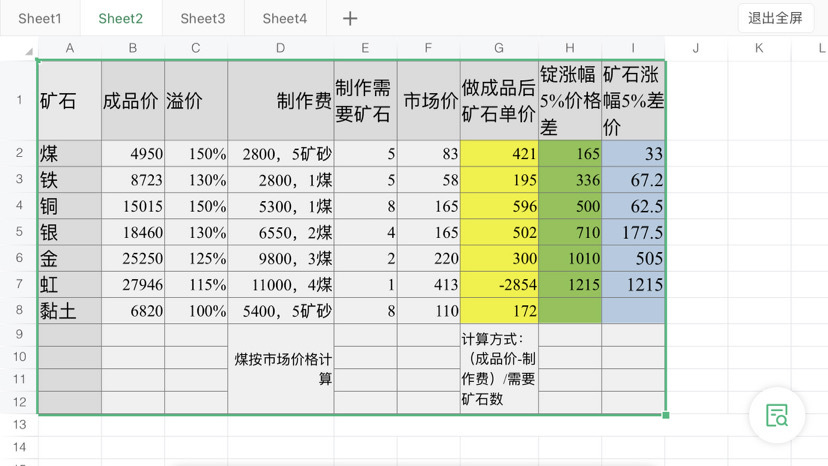
Task: Click blue cell showing 177.5
Action: click(633, 232)
